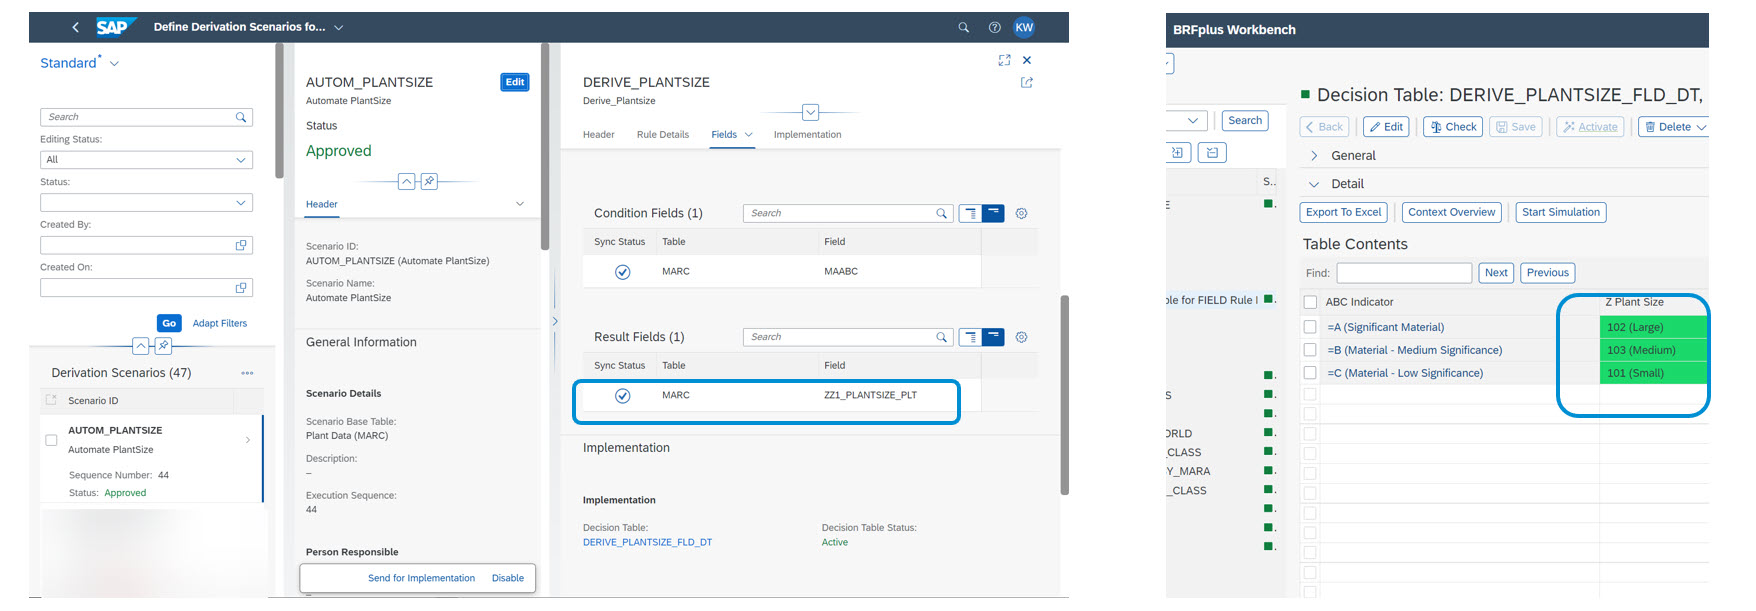Collapse the Detail section in BRFplus
The height and width of the screenshot is (611, 1756).
click(x=1314, y=184)
